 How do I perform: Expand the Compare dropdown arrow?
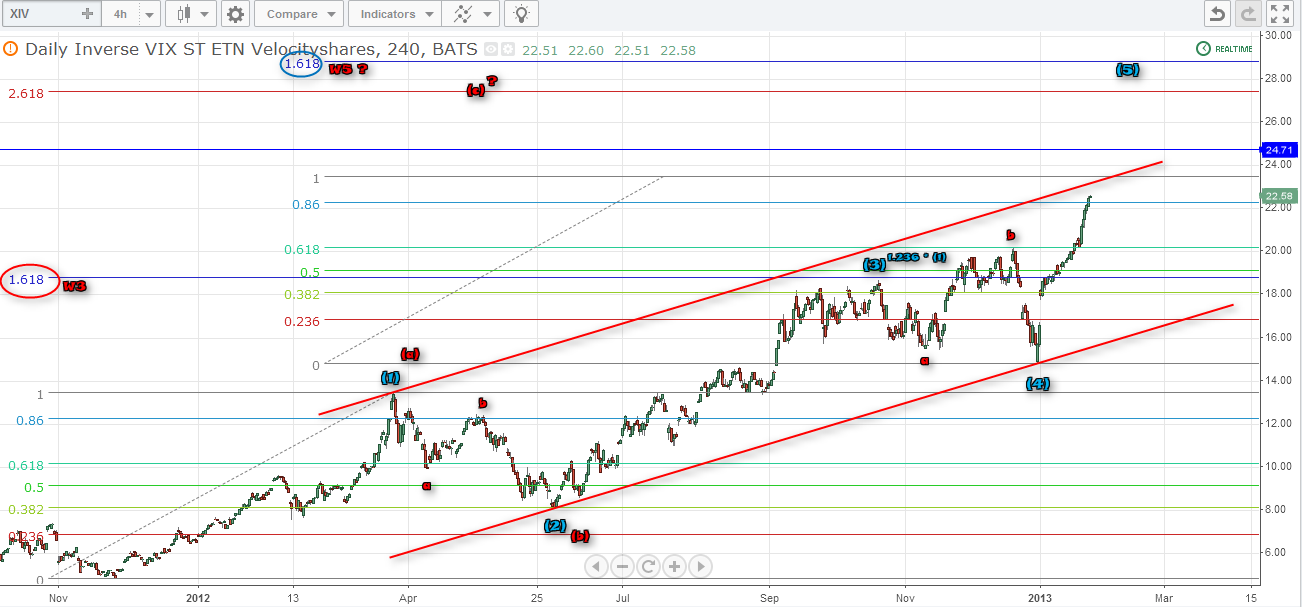[333, 14]
